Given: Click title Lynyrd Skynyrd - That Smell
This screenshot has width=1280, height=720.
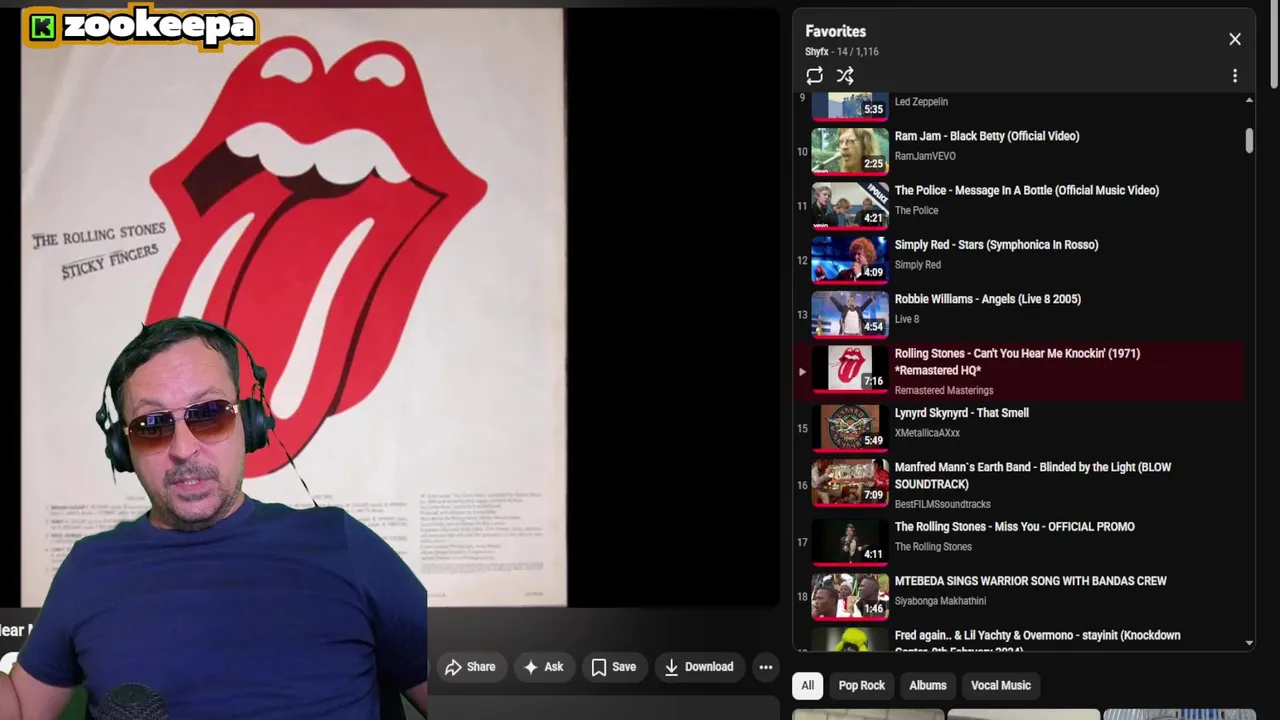Looking at the screenshot, I should pos(961,413).
